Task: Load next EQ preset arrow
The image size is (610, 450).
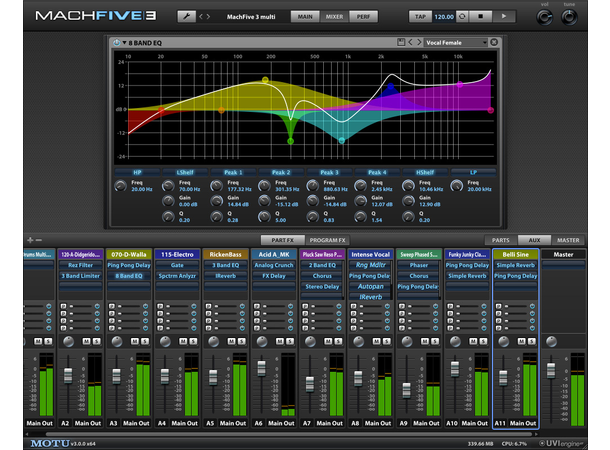Action: tap(419, 42)
